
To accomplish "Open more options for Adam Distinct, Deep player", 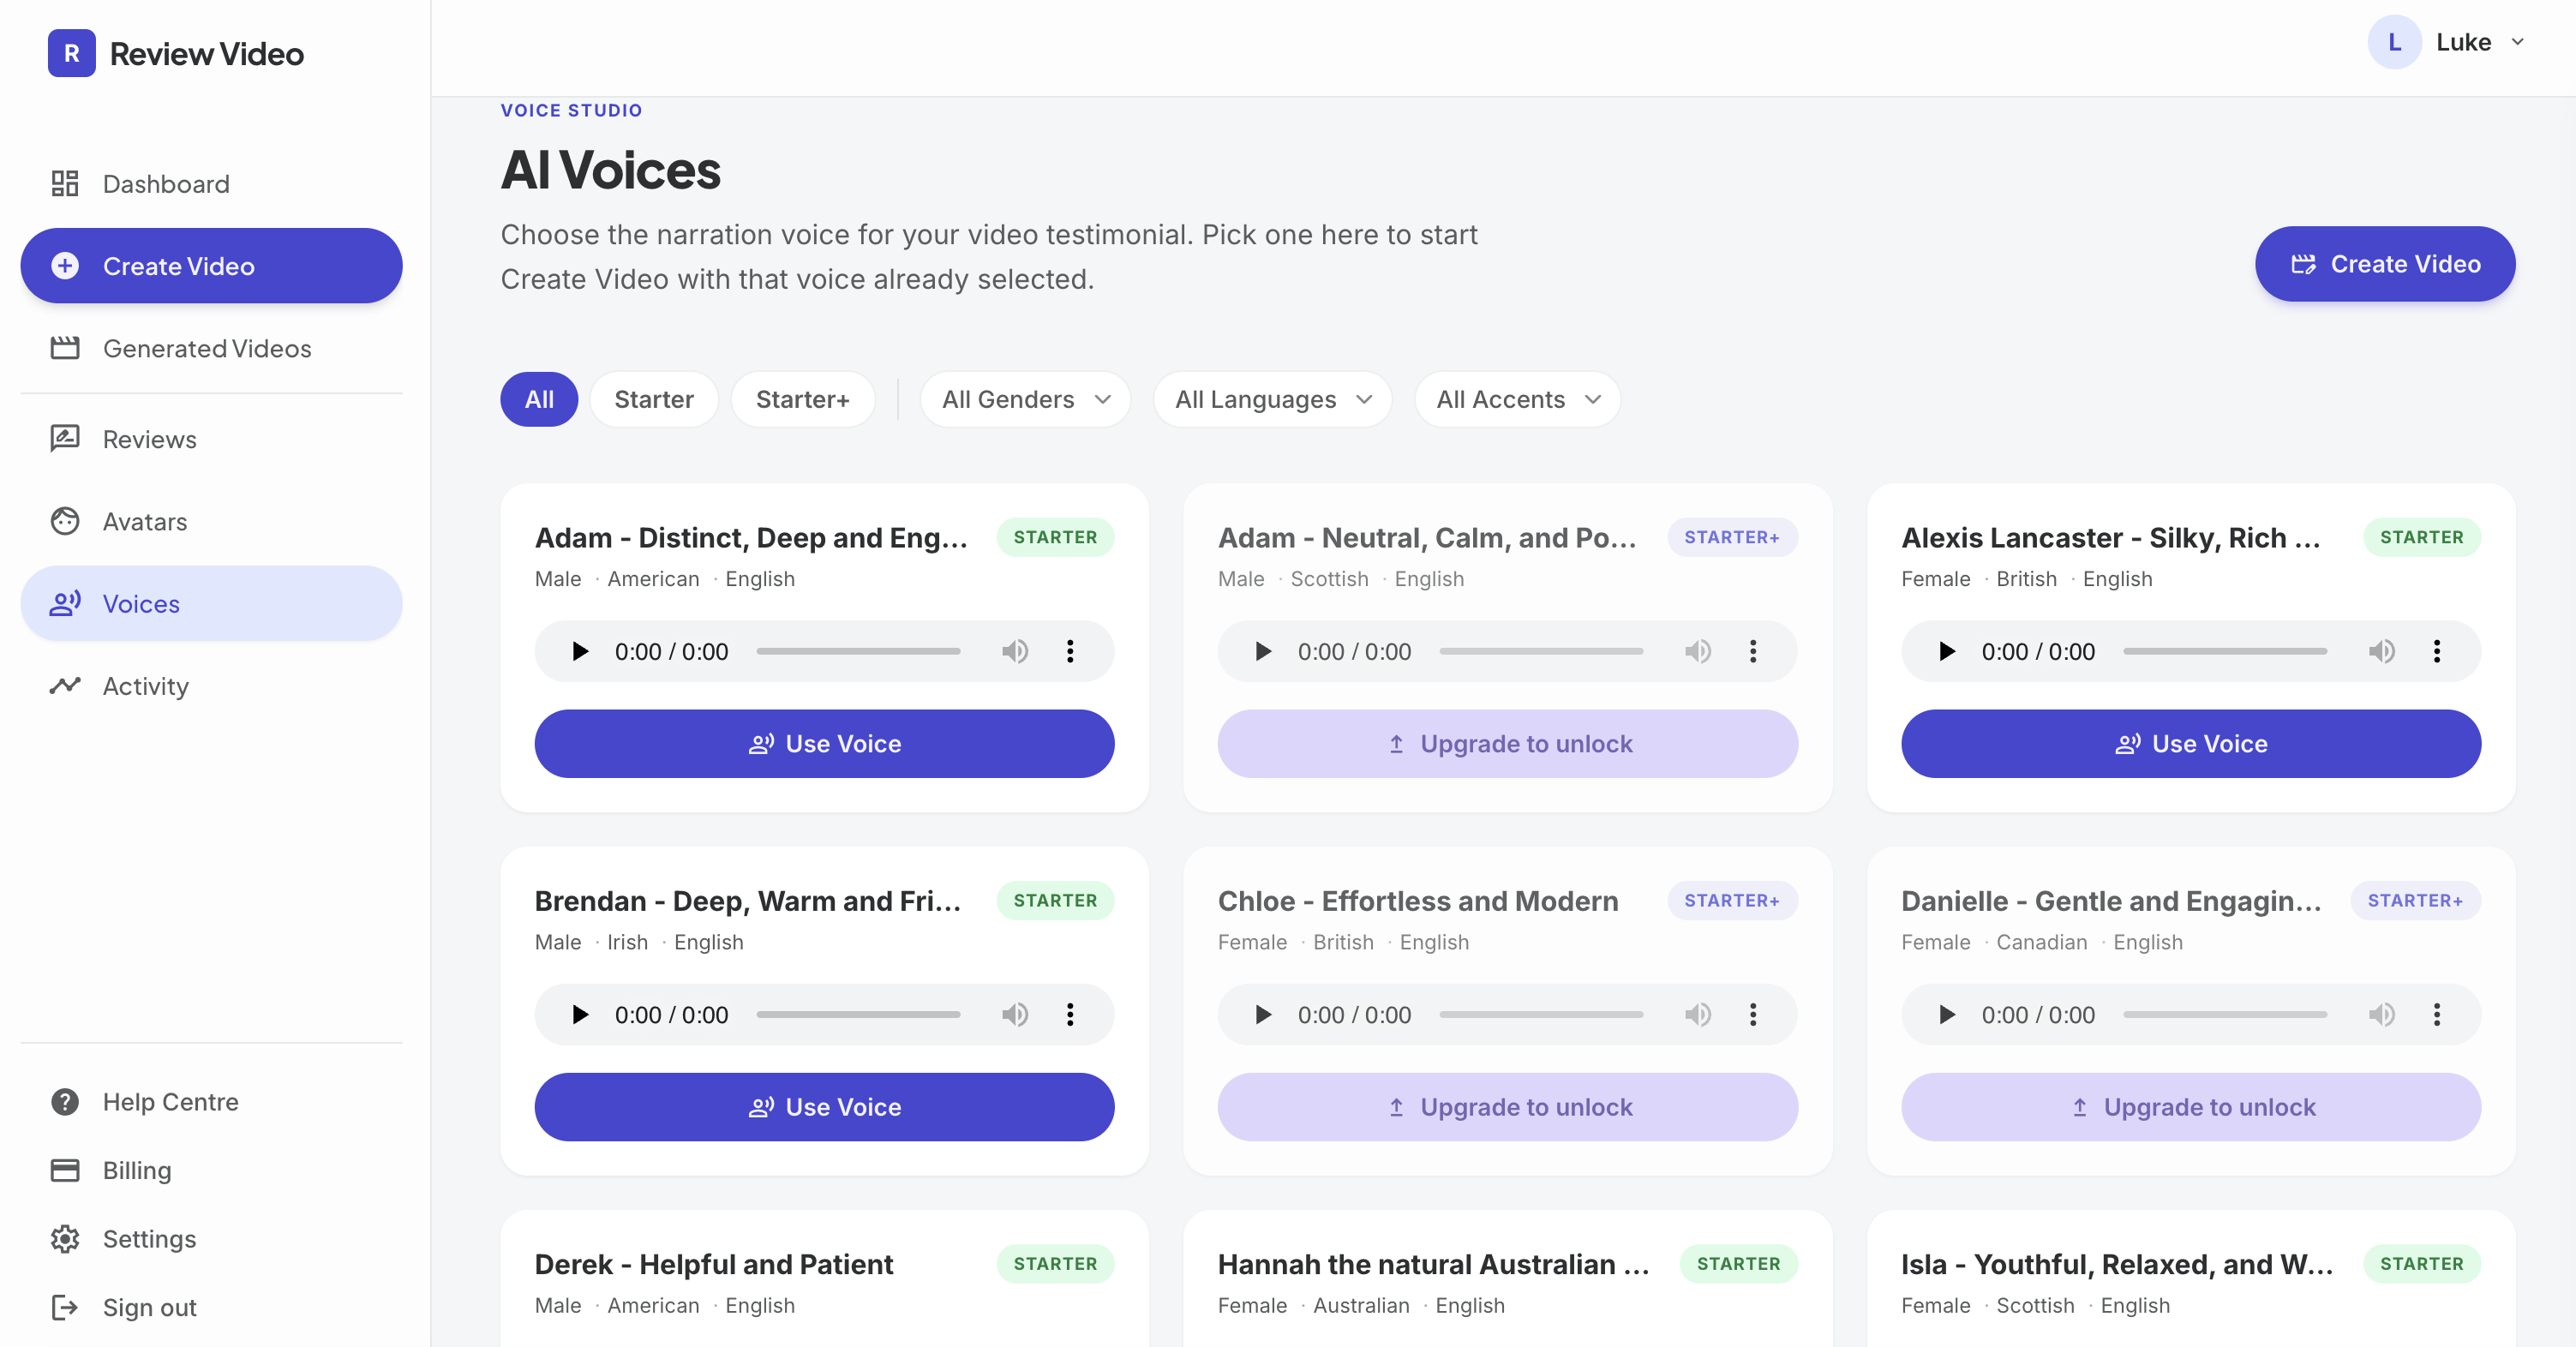I will 1070,652.
